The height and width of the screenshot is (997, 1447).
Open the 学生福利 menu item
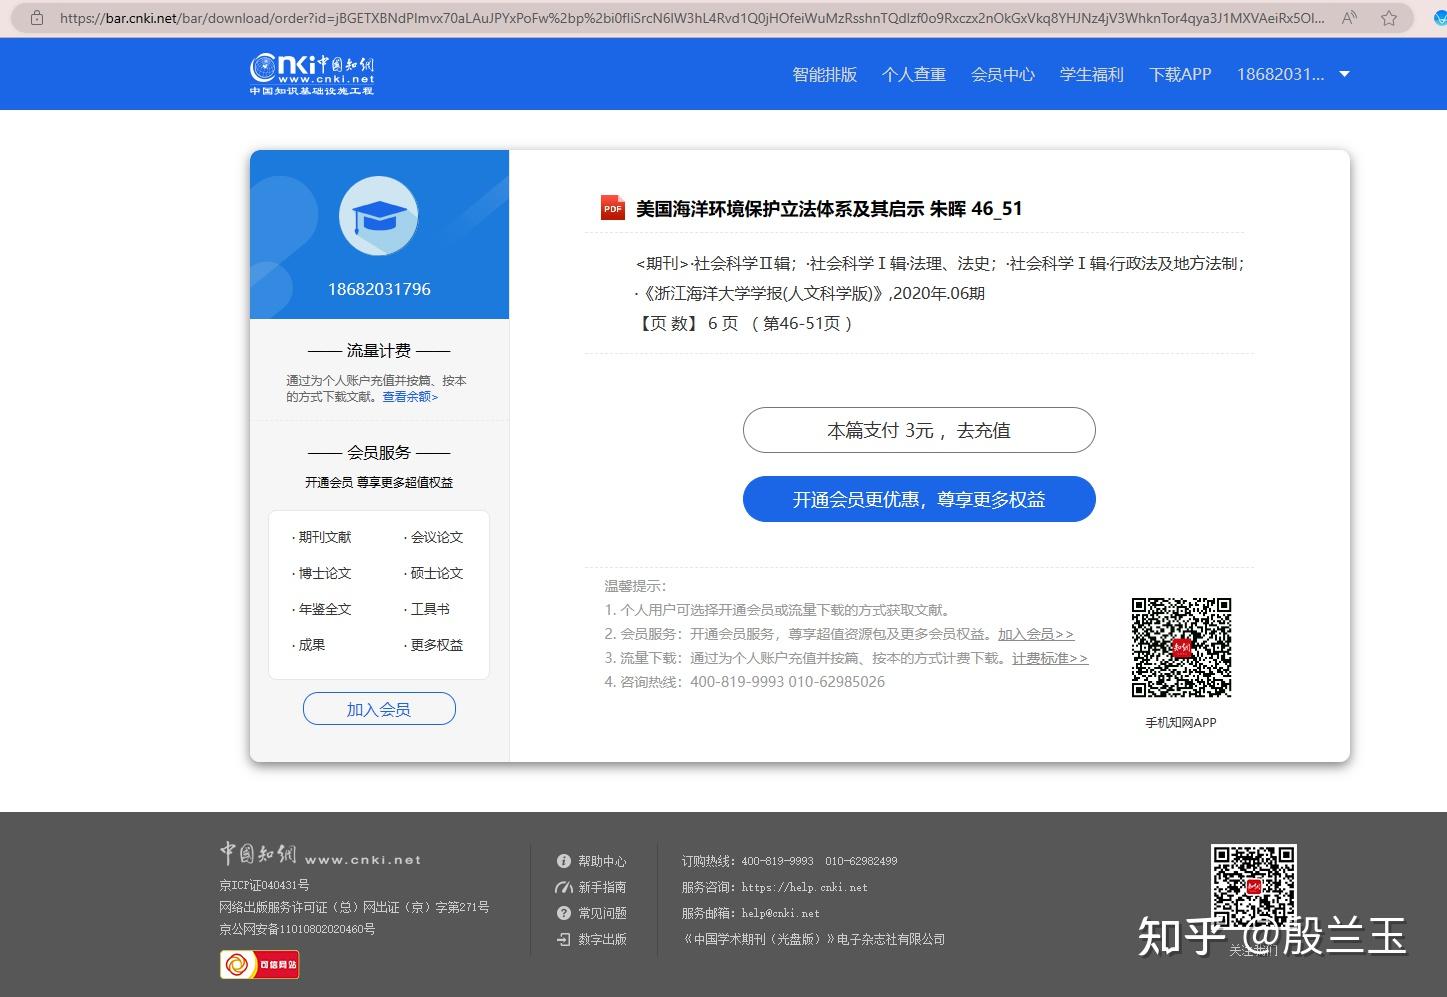click(1092, 74)
